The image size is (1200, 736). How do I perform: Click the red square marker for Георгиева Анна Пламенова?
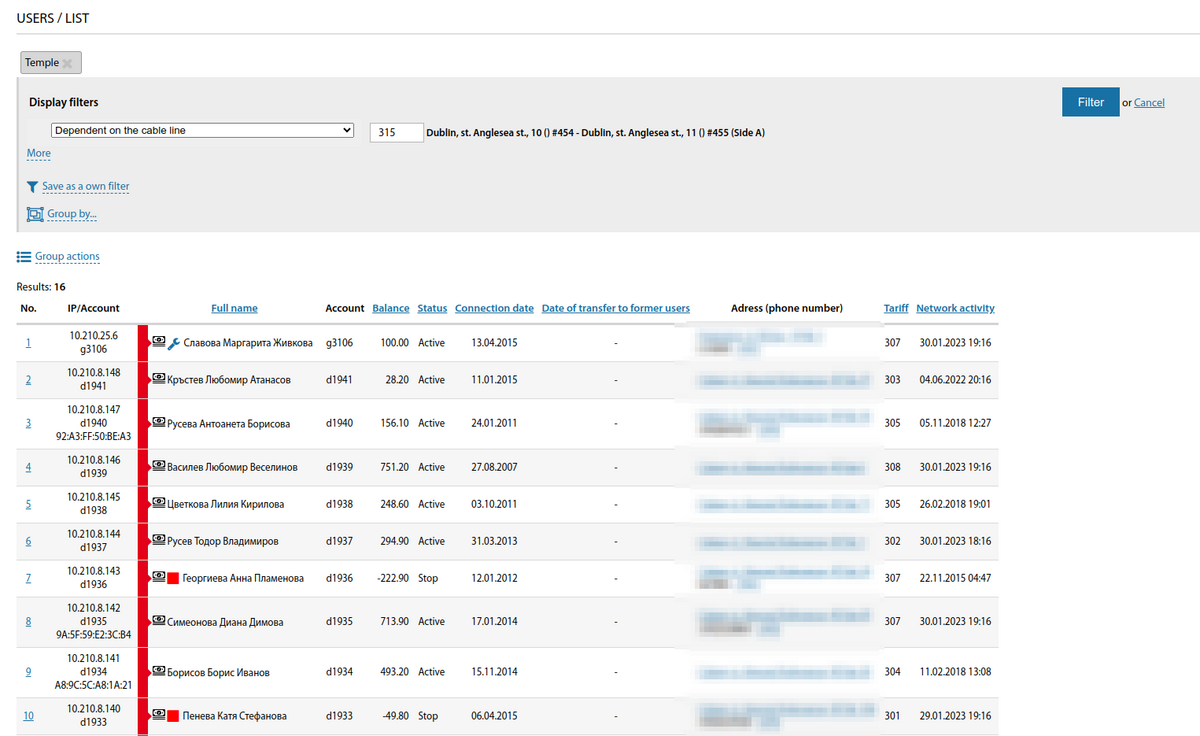click(173, 578)
